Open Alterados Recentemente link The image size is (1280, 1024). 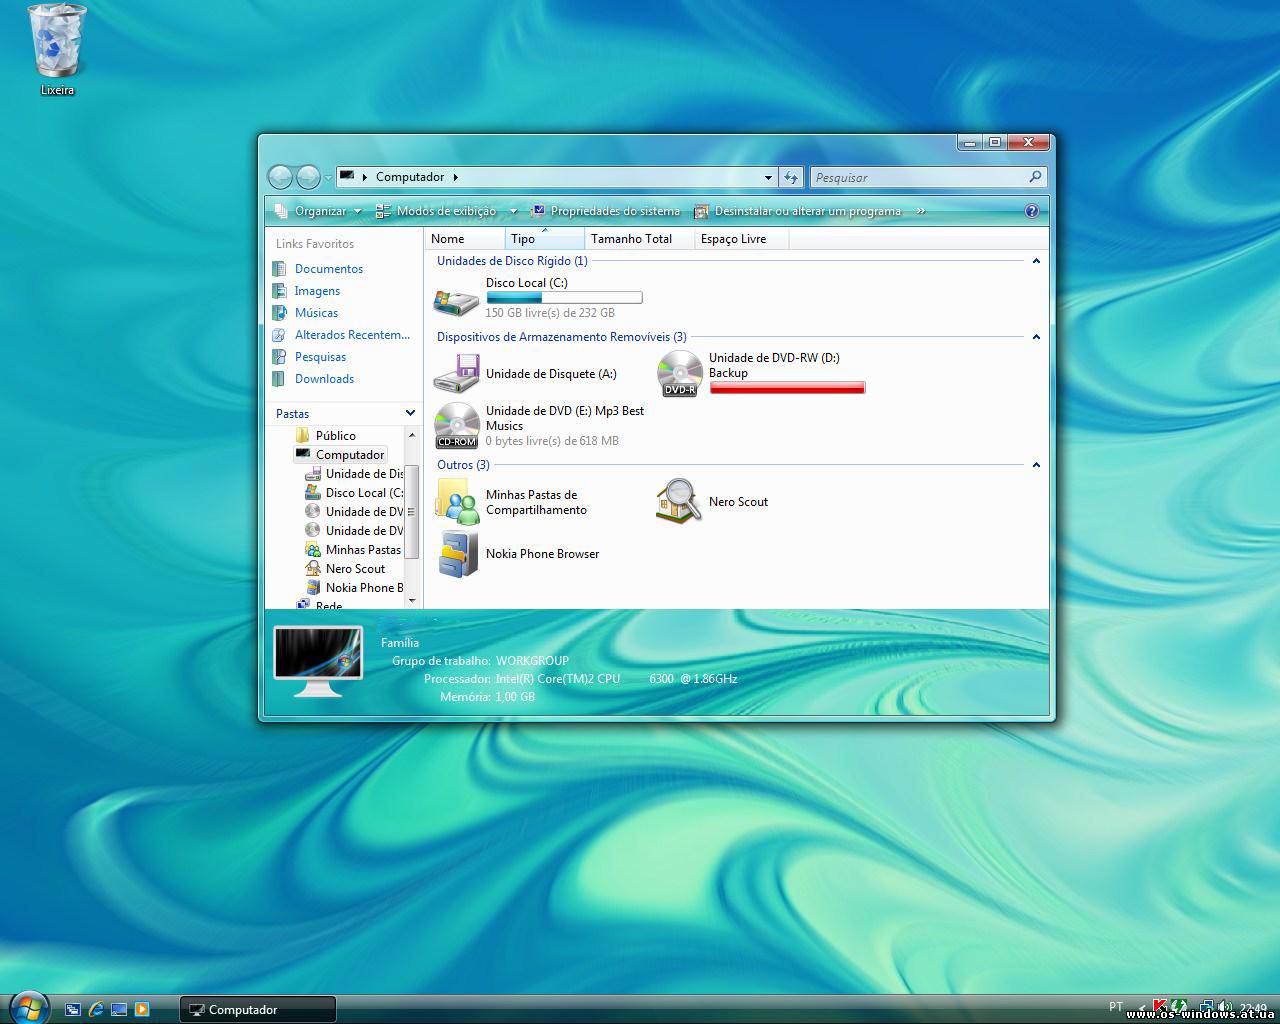click(x=342, y=335)
